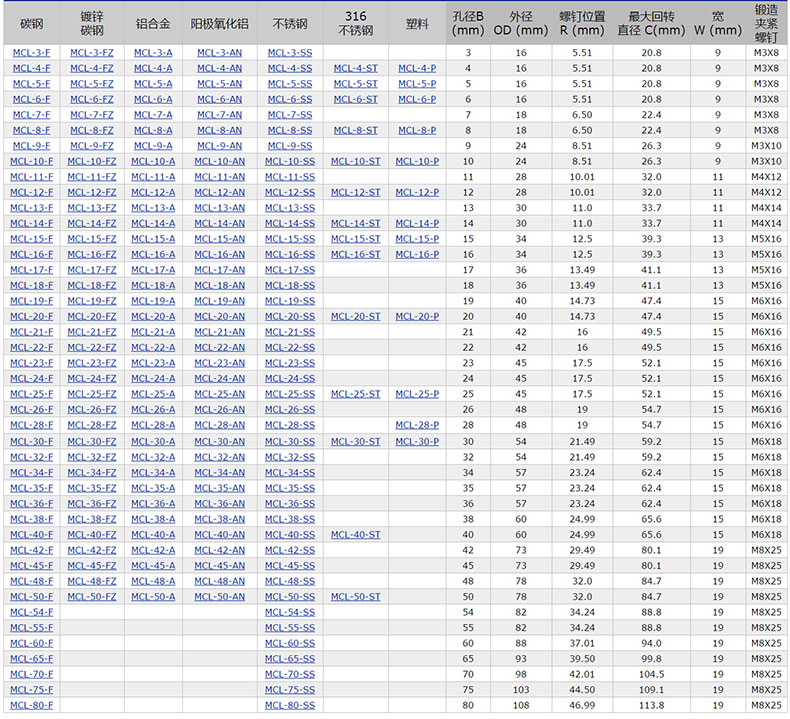Open the MCL-10-ST part link

click(x=355, y=161)
